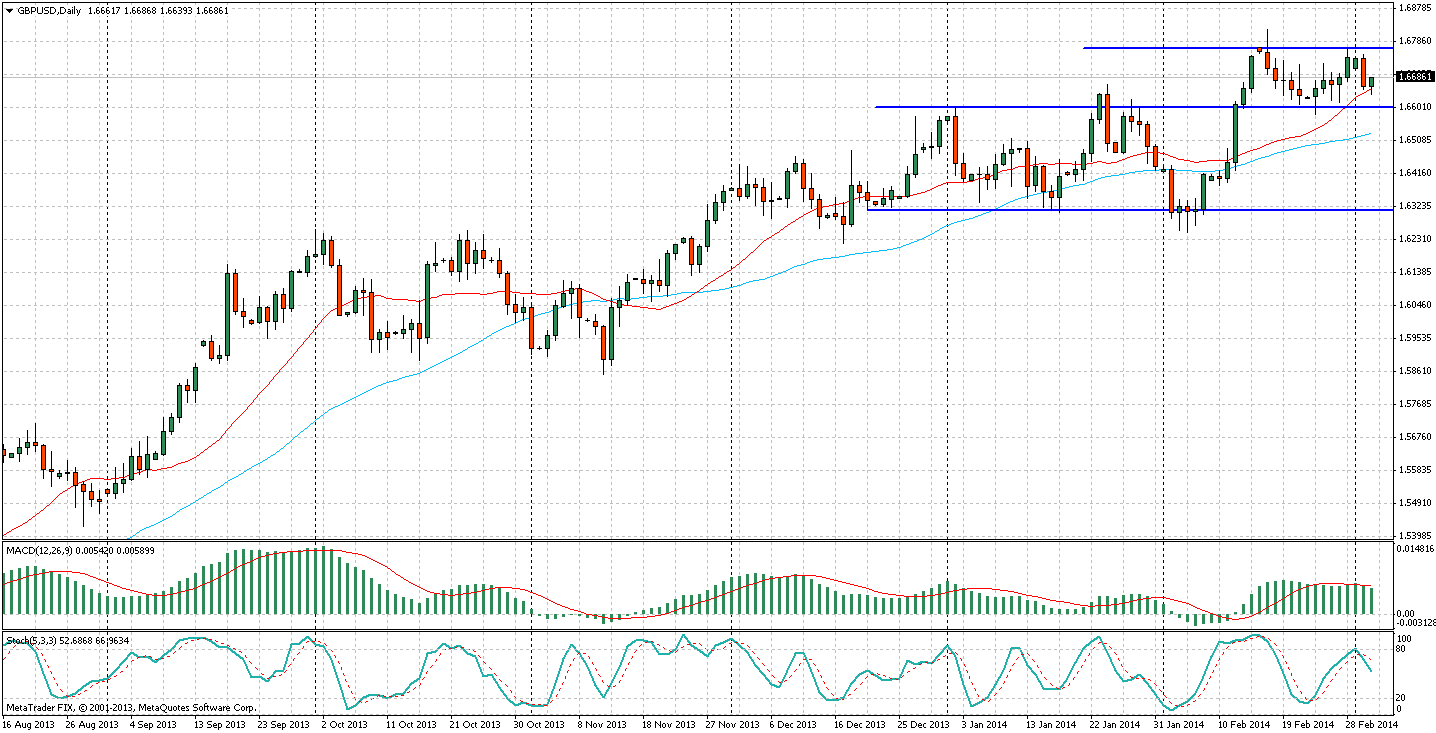Click the 1.53985 price scale label
Screen dimensions: 1436x733
(x=1414, y=535)
